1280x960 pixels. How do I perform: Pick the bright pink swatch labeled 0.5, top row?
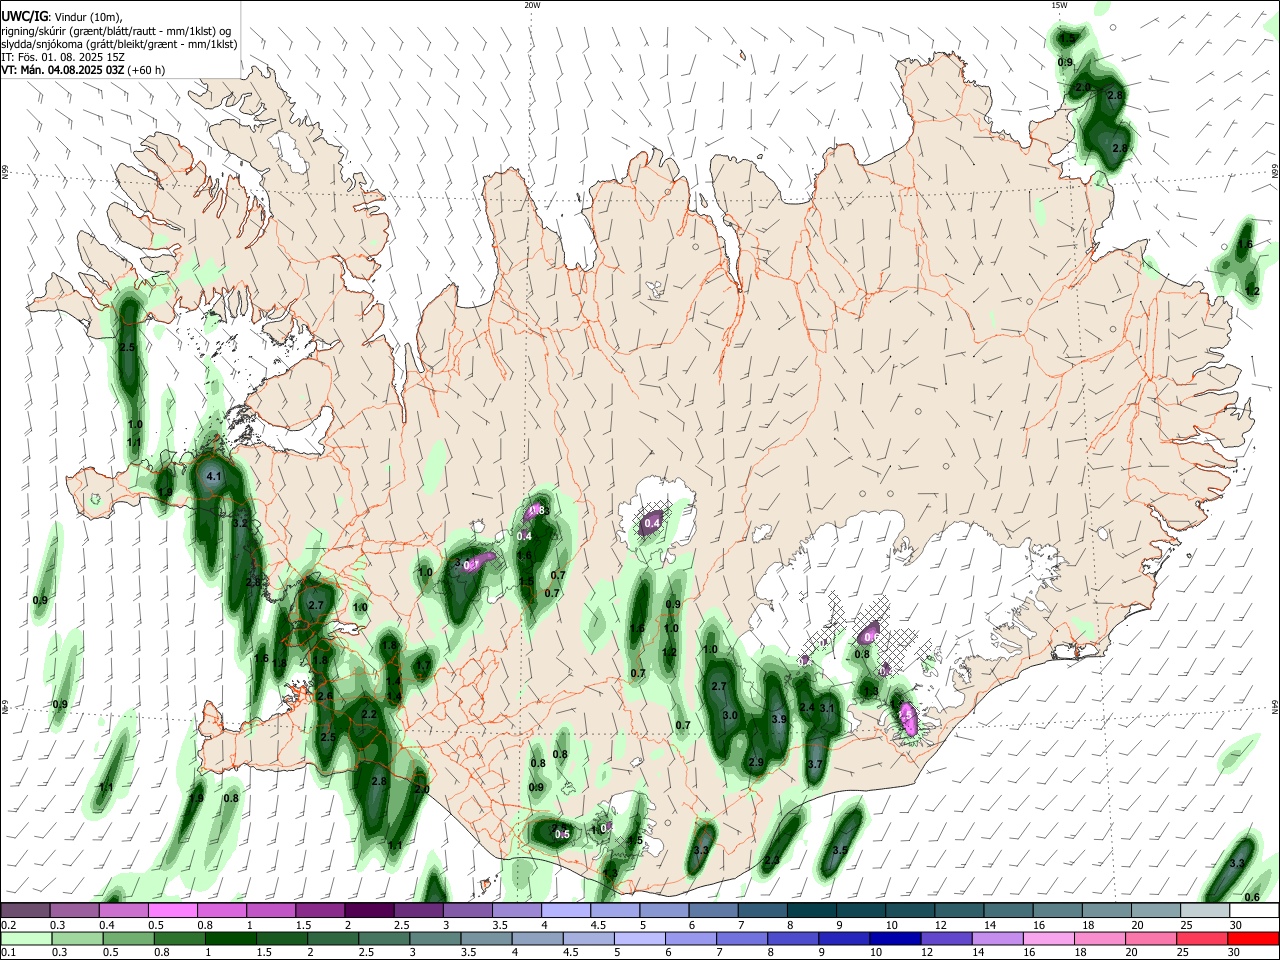(x=173, y=911)
